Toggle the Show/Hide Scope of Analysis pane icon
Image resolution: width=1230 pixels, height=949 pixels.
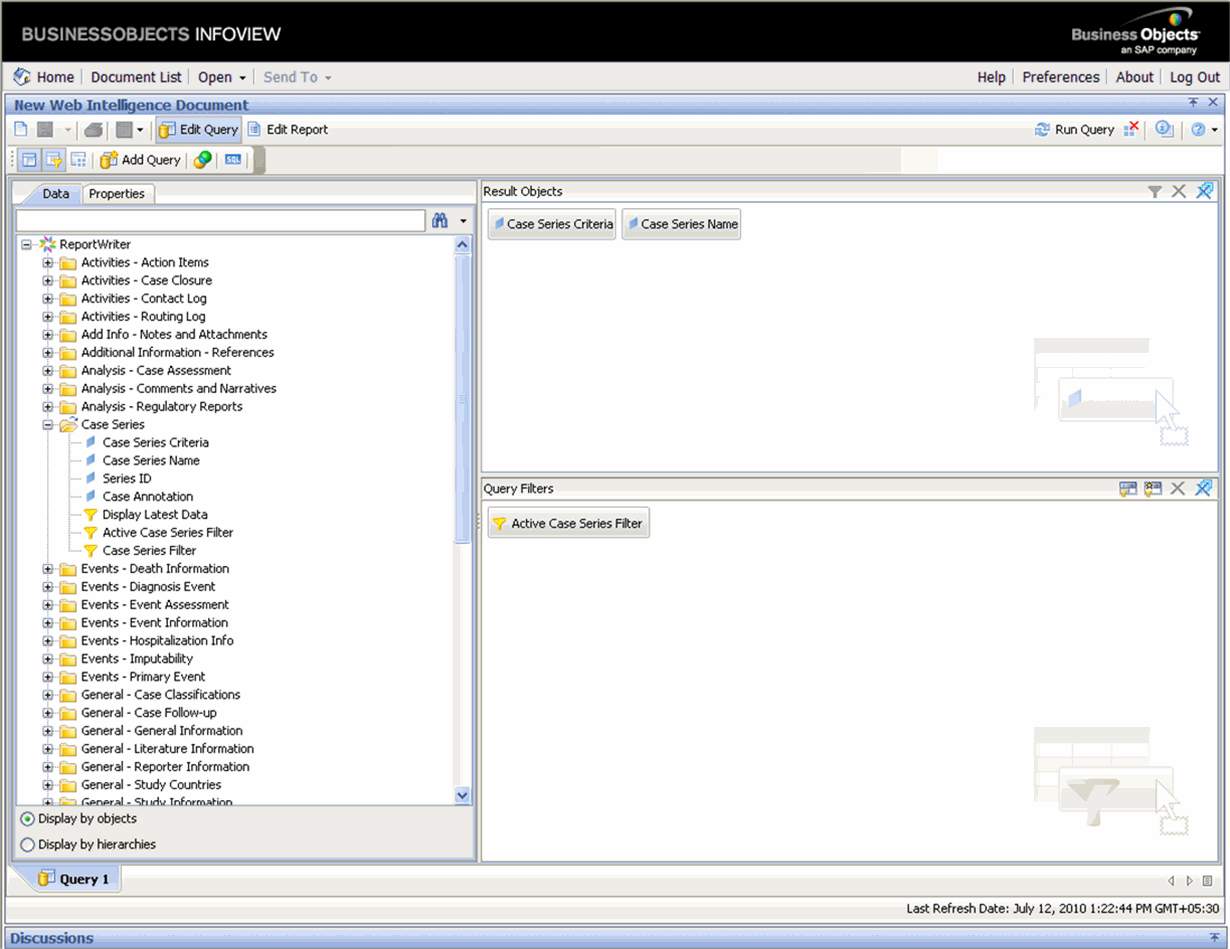[78, 160]
